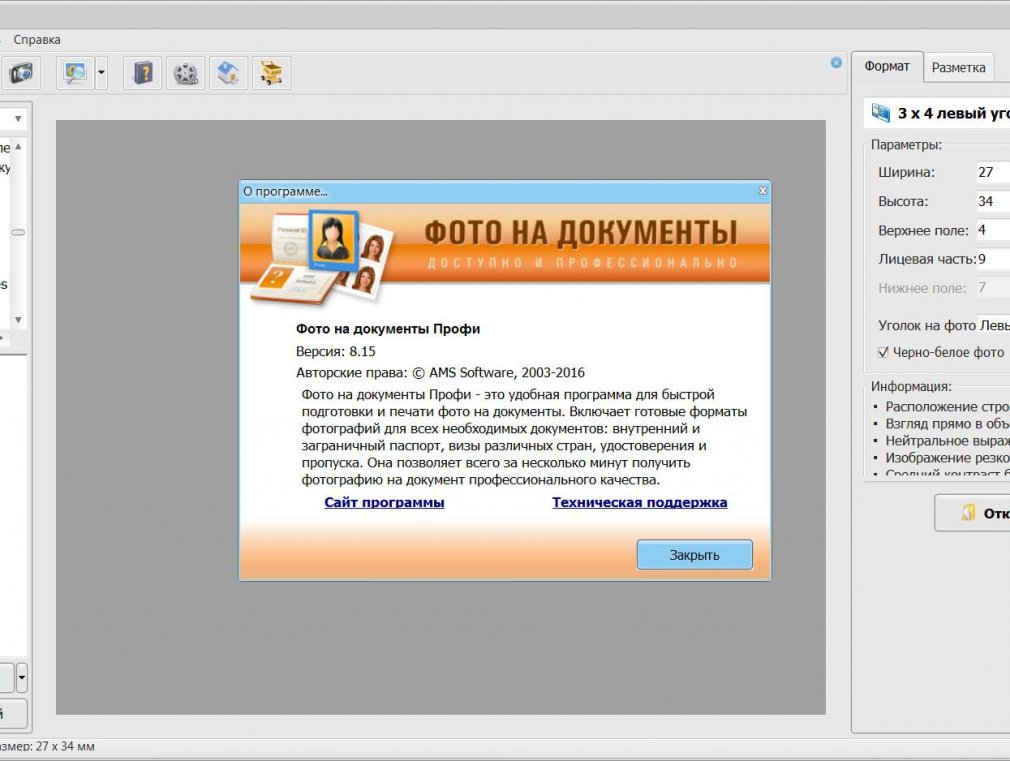
Task: Click the Параметры group label
Action: (906, 145)
